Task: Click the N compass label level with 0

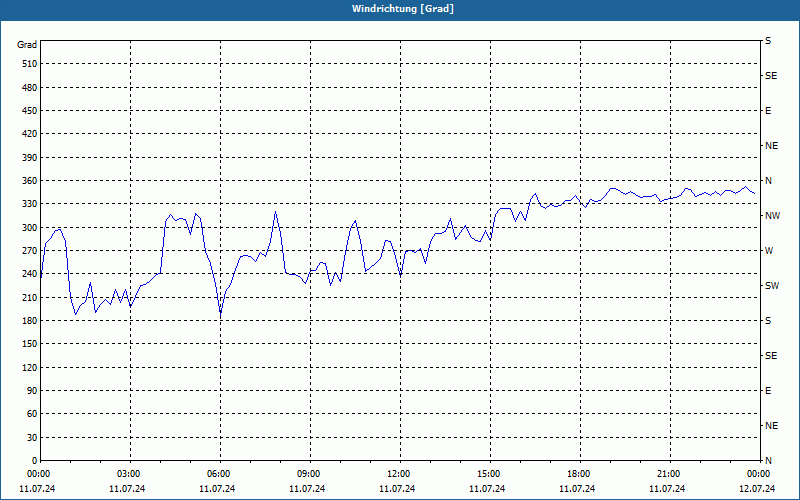Action: point(768,461)
